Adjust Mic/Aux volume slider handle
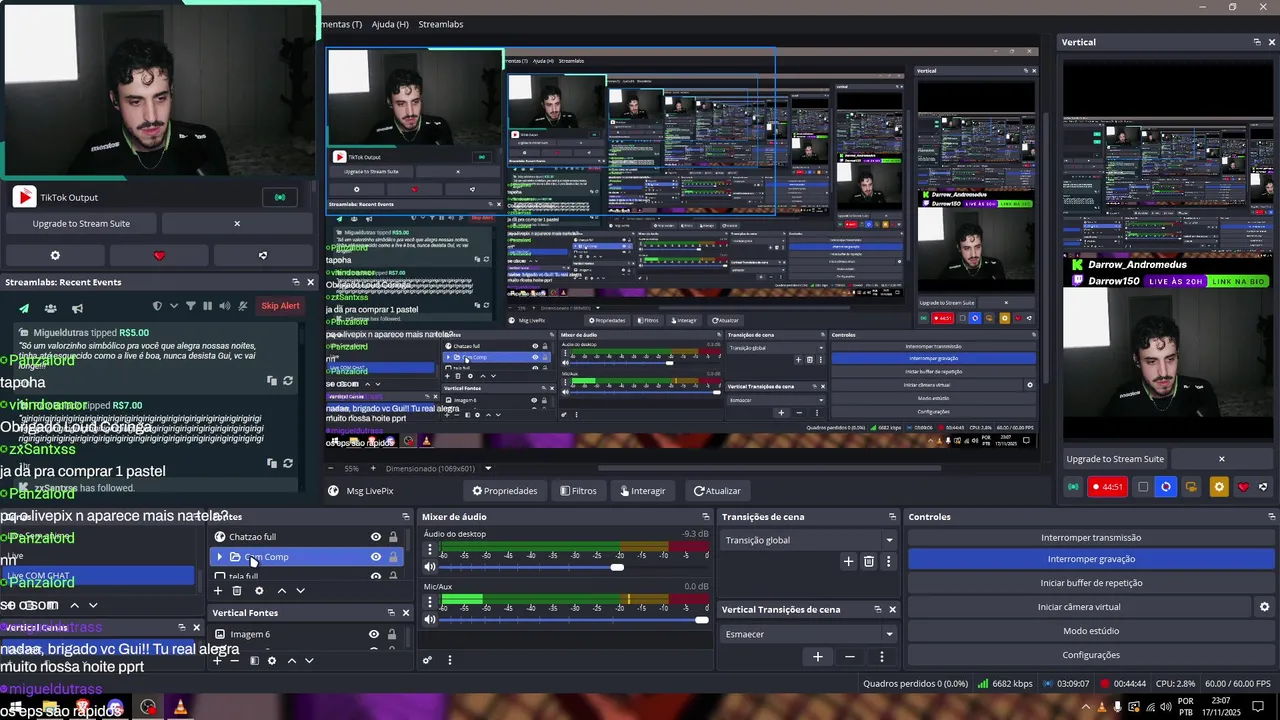Viewport: 1280px width, 720px height. (702, 620)
